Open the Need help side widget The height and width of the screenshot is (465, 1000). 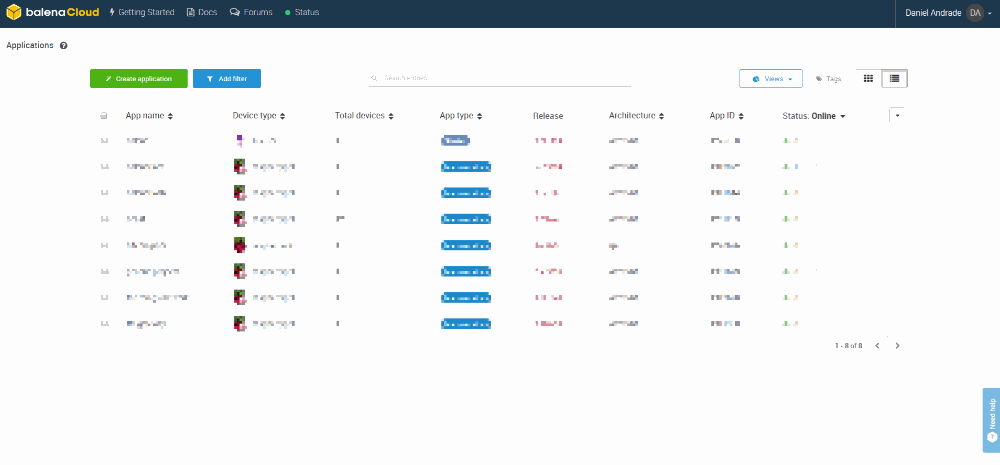pos(991,419)
